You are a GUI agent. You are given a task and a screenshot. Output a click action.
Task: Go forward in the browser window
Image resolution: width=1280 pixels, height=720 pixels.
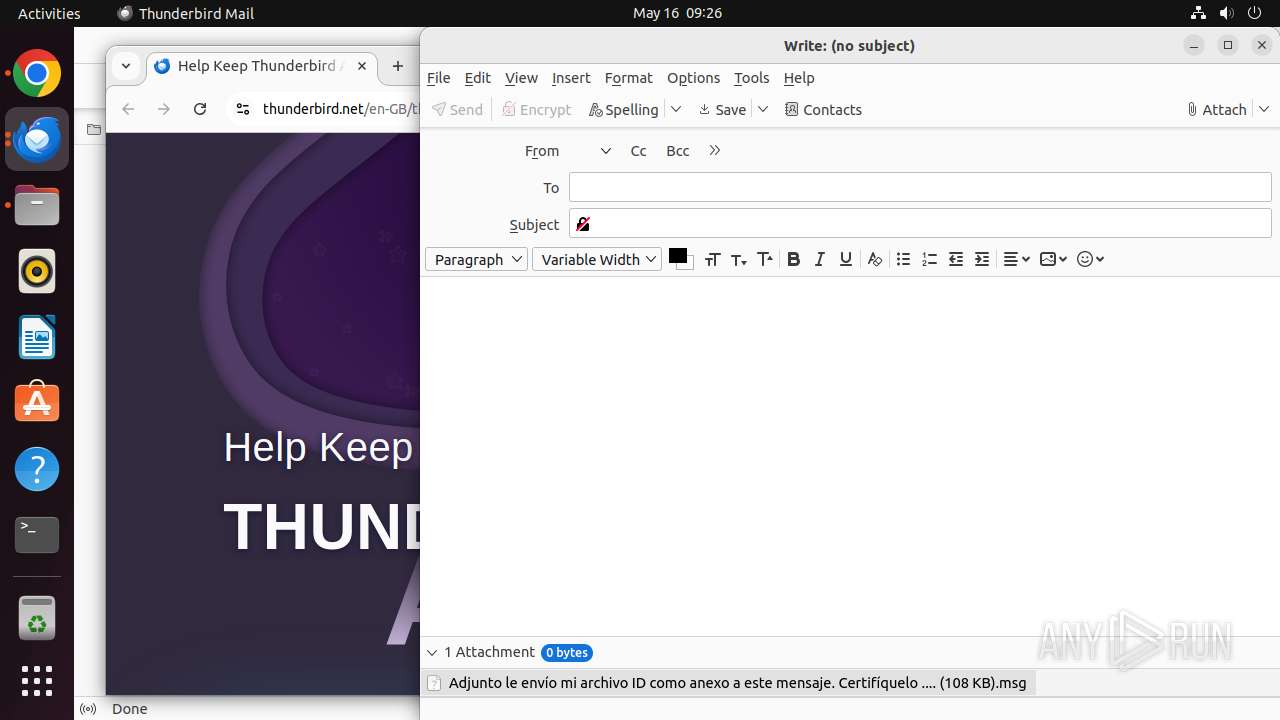pos(164,109)
